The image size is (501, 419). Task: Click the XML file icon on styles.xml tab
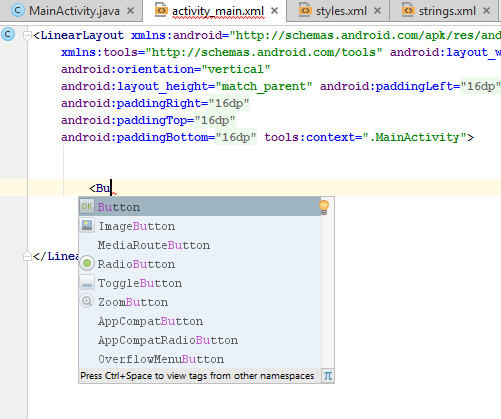click(x=305, y=11)
